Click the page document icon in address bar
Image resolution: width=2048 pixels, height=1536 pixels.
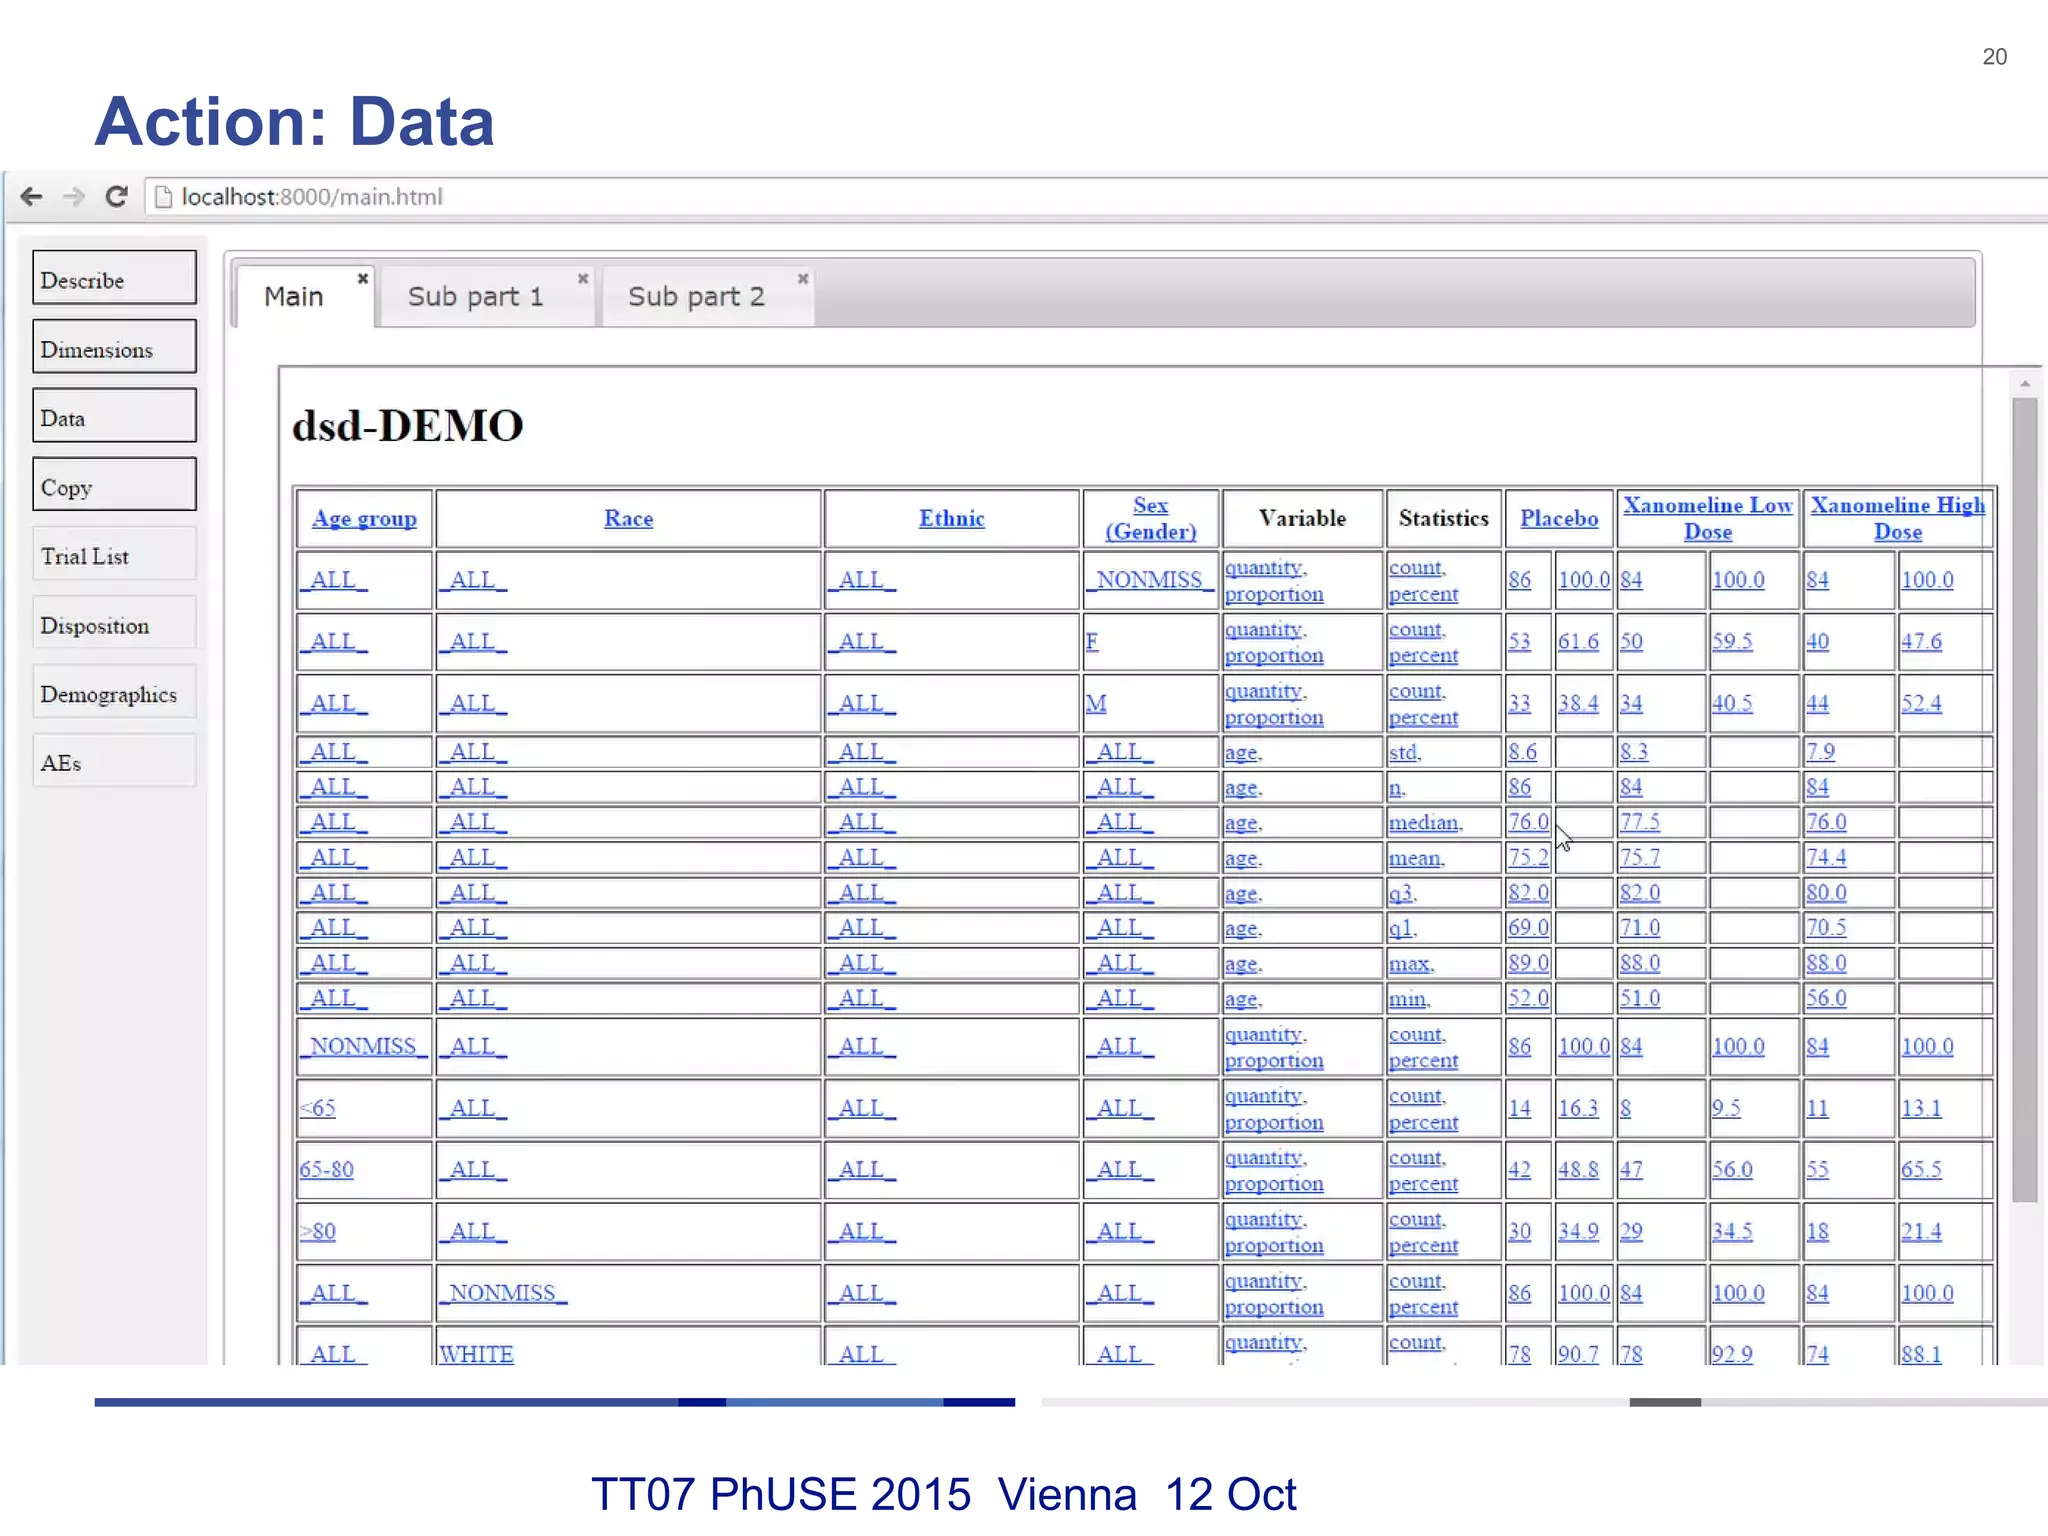pyautogui.click(x=163, y=197)
